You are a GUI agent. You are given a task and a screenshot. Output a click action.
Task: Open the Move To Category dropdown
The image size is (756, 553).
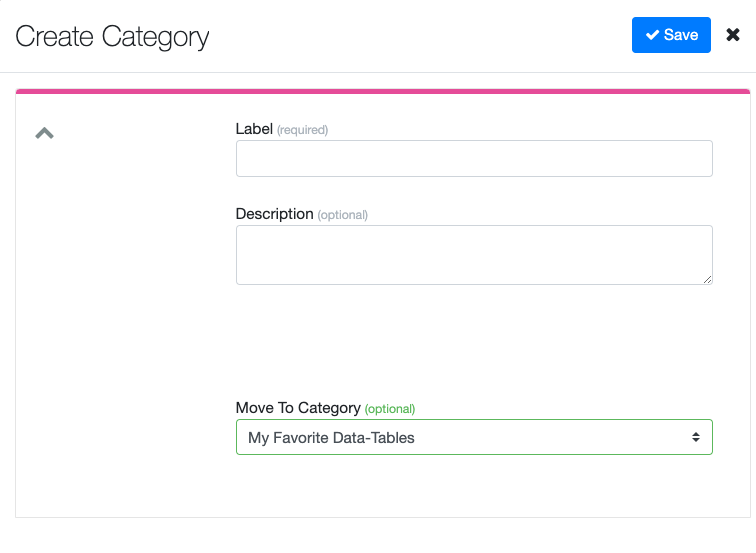click(474, 437)
